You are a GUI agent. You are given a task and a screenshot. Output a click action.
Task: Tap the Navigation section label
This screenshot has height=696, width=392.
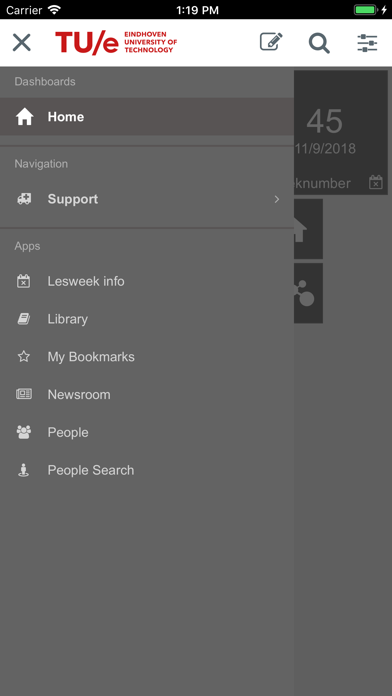pos(41,164)
